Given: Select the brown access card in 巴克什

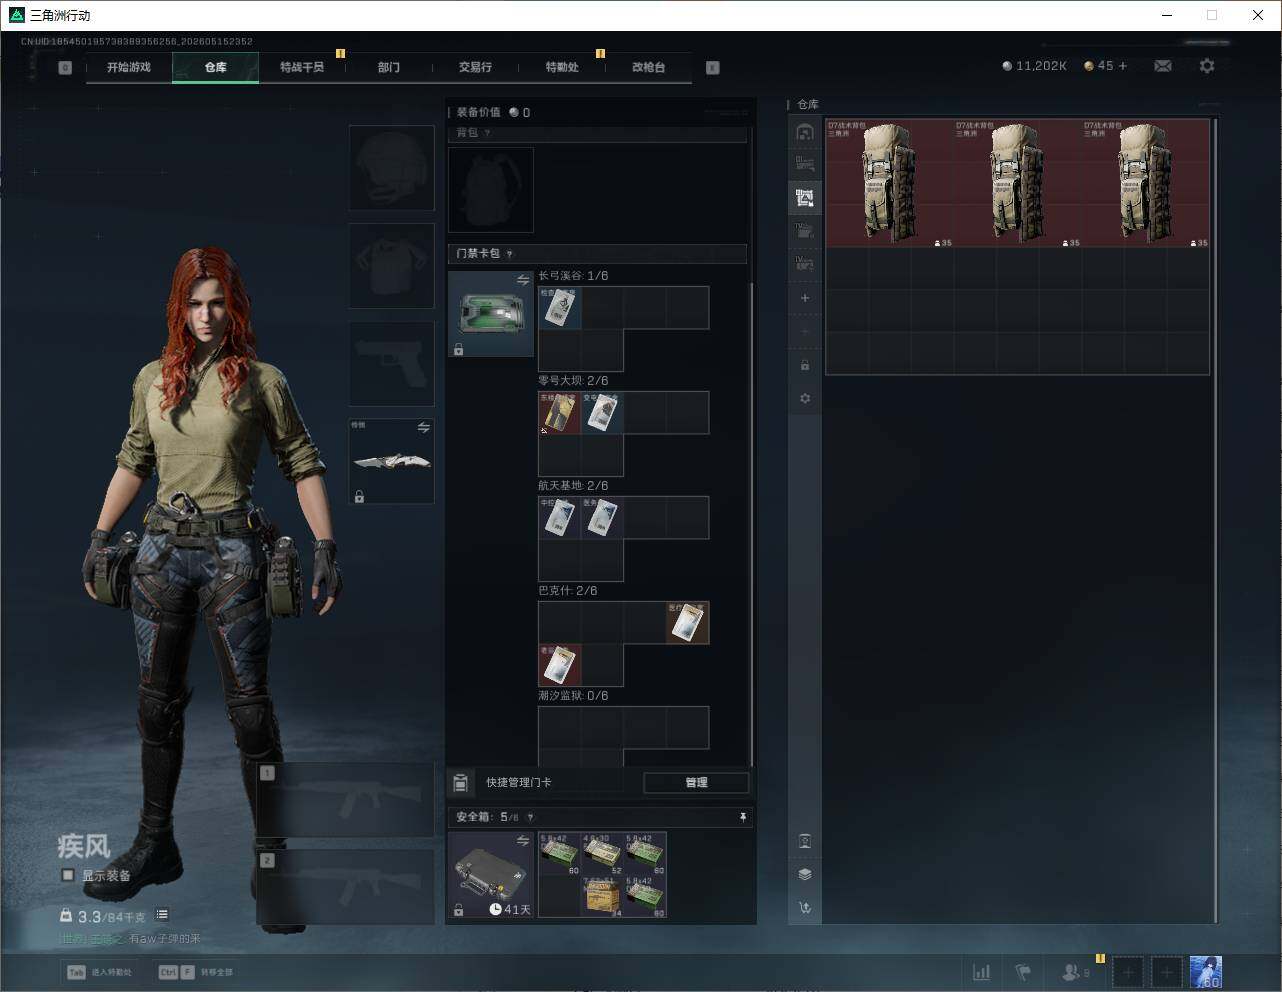Looking at the screenshot, I should click(x=688, y=623).
